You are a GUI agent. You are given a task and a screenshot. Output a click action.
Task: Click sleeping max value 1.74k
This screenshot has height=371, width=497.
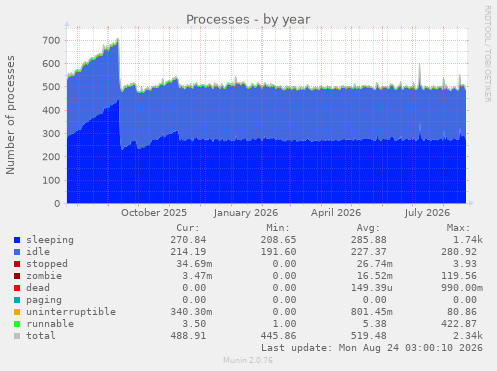[468, 240]
